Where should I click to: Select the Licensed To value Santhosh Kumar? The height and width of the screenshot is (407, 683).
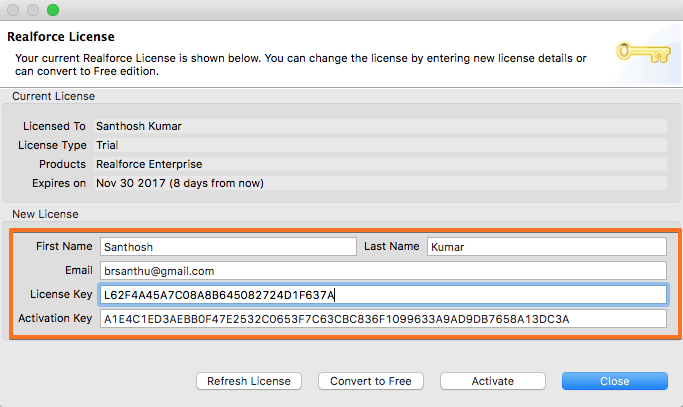tap(139, 126)
